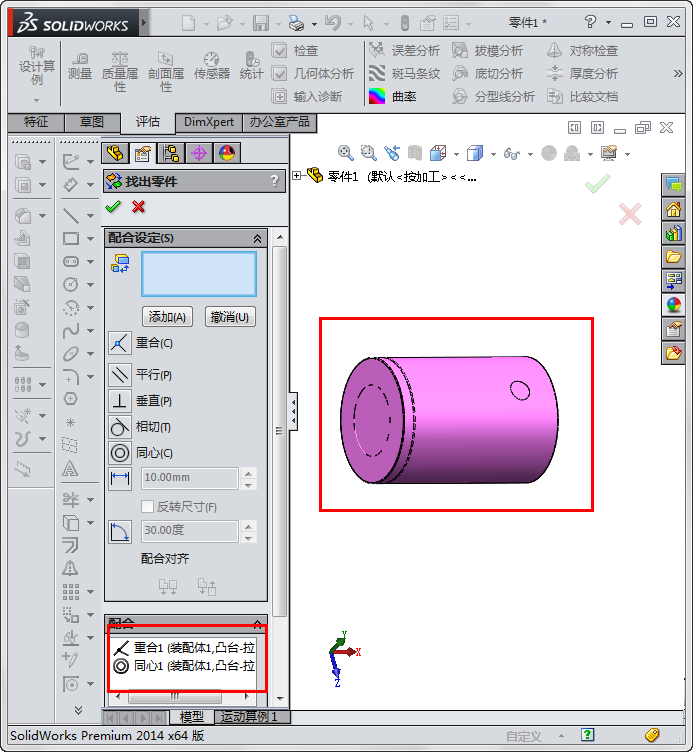Open PropertyManager tab icon

point(143,153)
